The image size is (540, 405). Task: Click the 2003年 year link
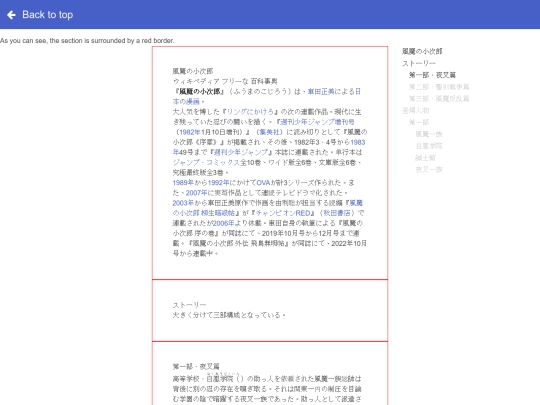(183, 203)
